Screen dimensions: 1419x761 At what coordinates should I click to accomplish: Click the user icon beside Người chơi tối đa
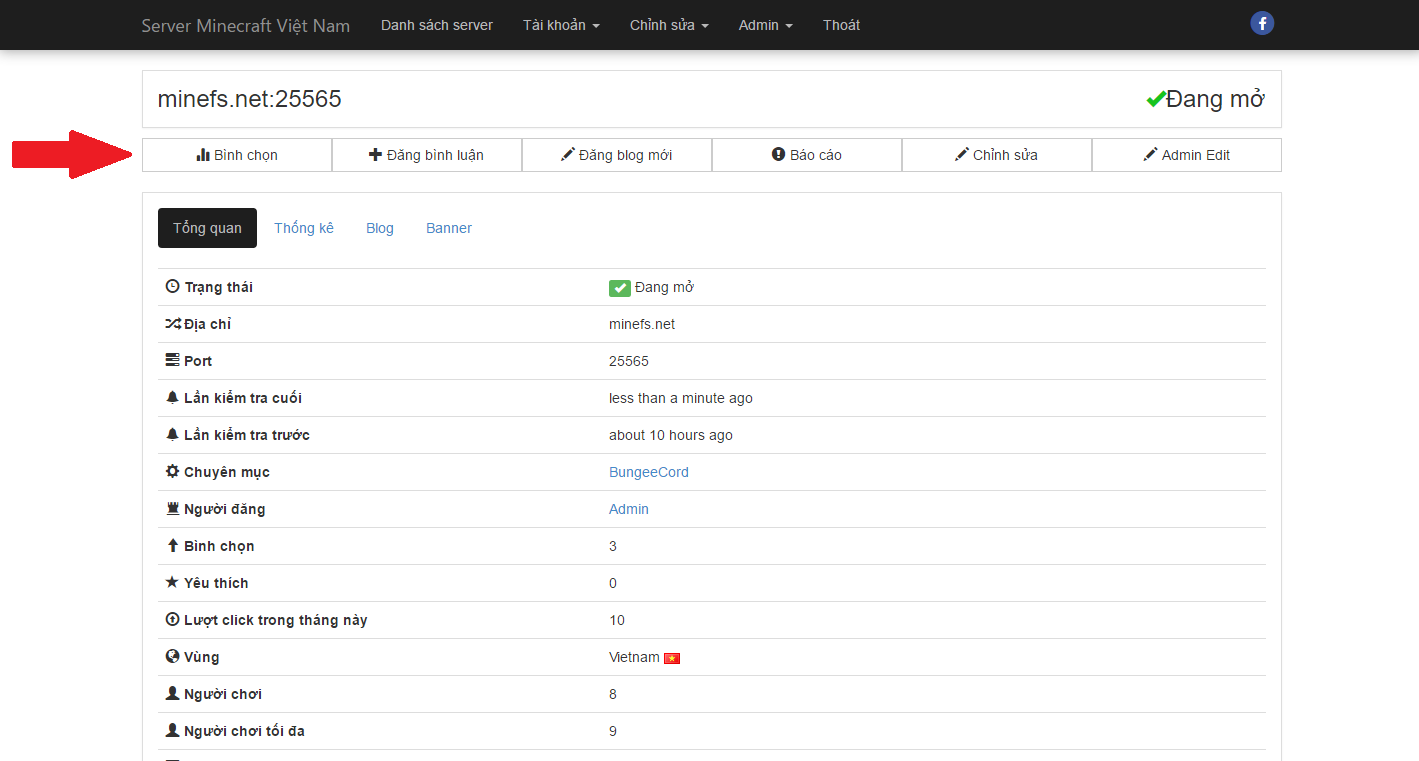coord(172,731)
